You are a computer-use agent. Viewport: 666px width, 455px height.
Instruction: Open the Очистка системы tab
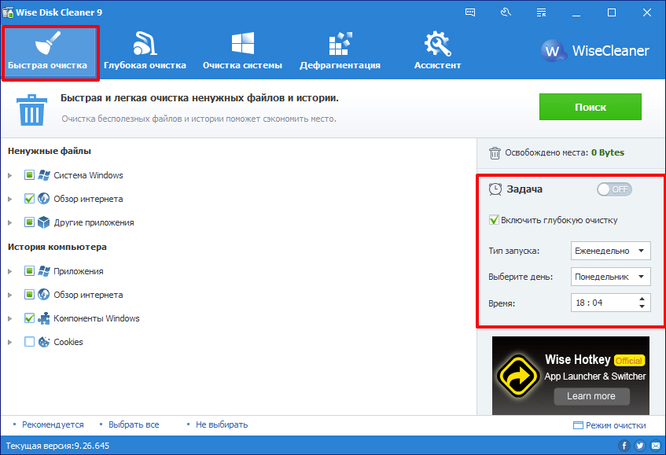242,52
